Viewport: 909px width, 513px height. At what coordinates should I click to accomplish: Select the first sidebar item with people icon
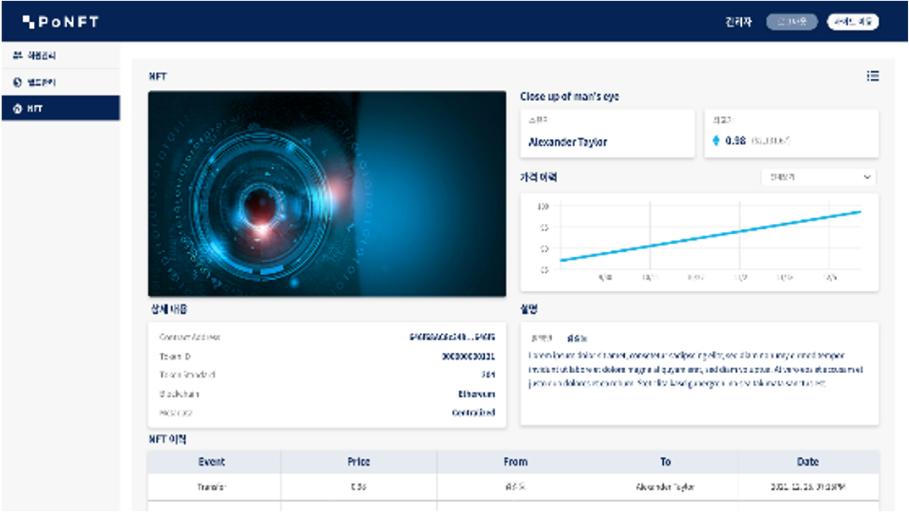tap(60, 56)
